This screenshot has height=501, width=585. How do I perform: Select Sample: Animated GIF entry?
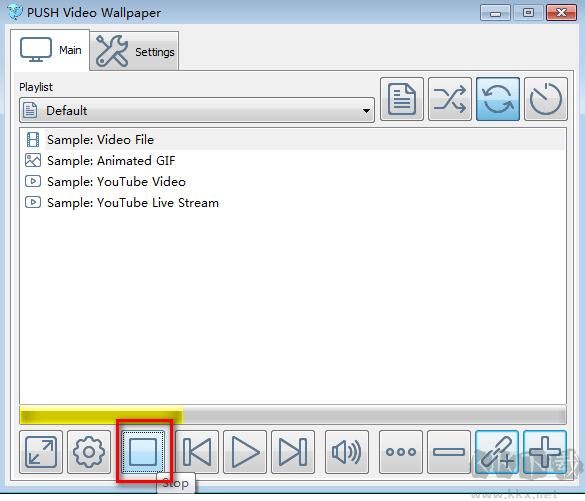[111, 161]
